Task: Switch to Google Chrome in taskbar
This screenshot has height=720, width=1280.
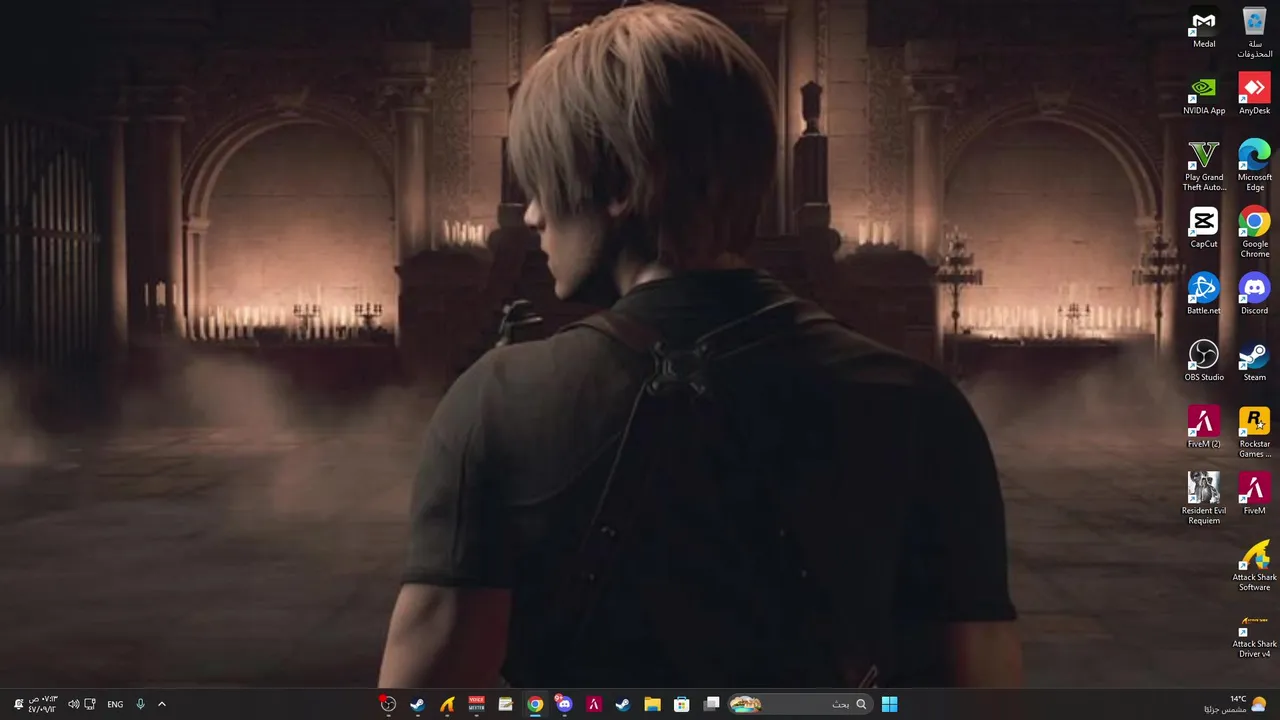Action: tap(535, 704)
